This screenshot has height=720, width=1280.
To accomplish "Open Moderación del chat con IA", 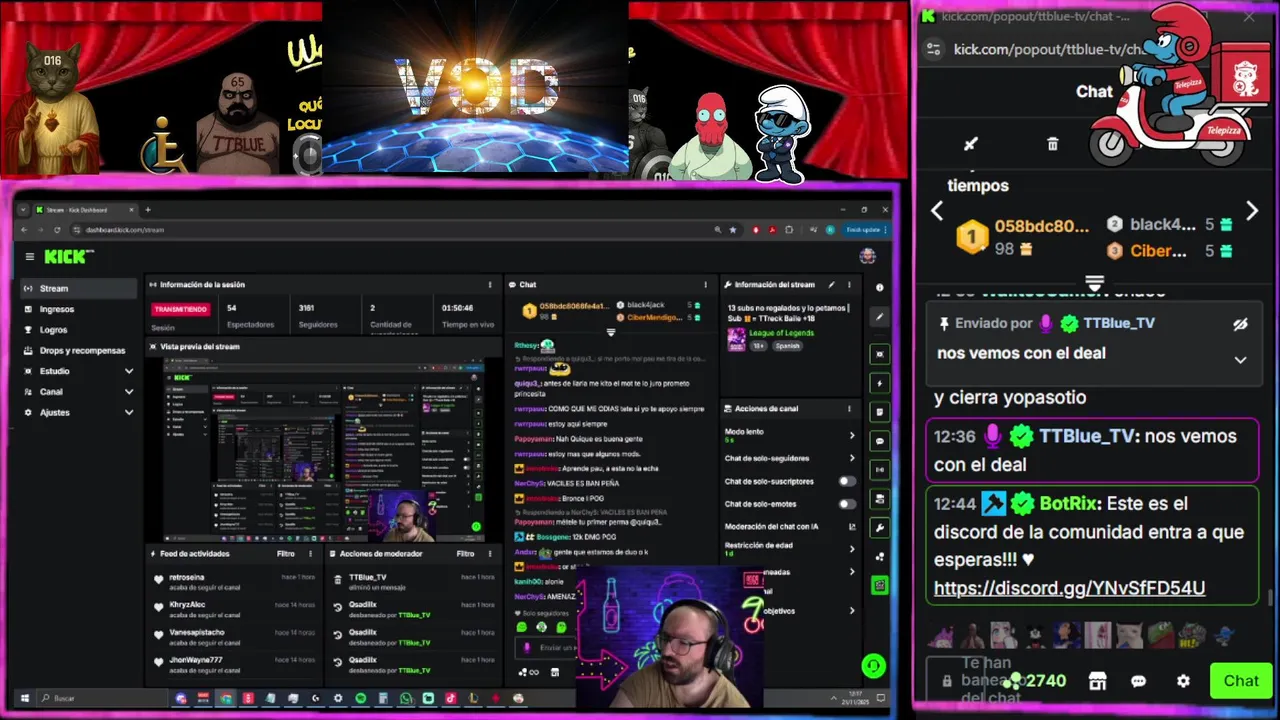I will [x=790, y=526].
